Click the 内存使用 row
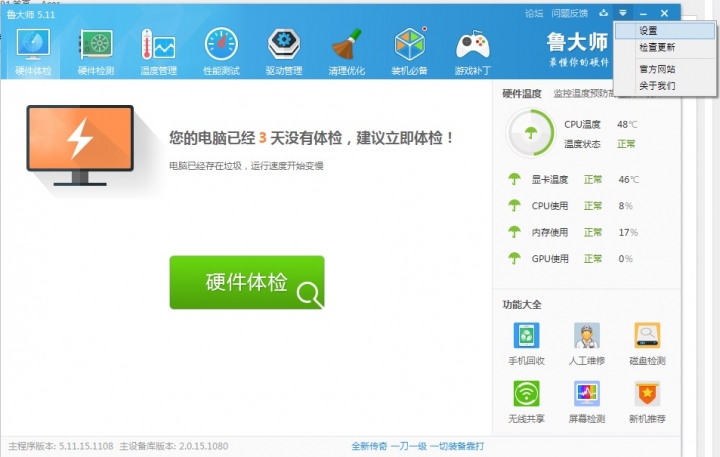The width and height of the screenshot is (720, 457). [573, 232]
